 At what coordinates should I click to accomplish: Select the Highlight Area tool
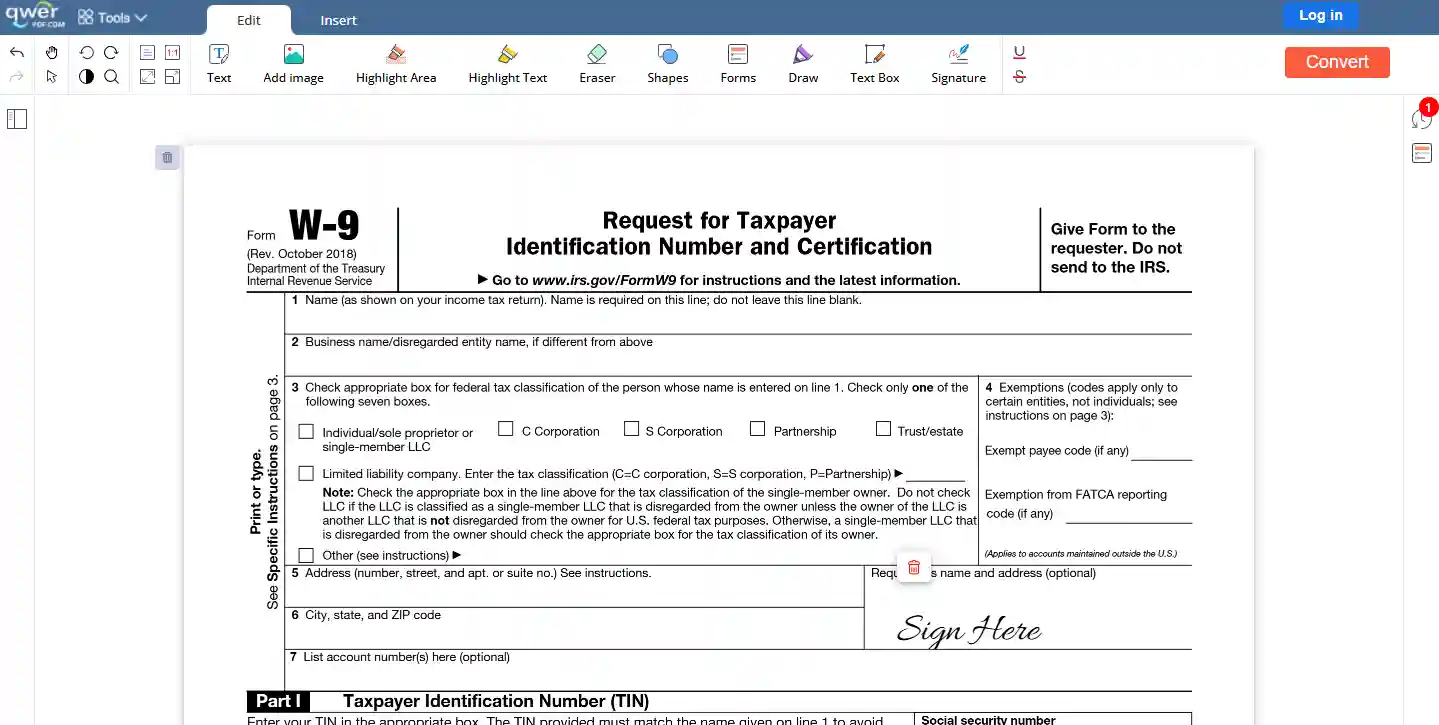(x=396, y=64)
